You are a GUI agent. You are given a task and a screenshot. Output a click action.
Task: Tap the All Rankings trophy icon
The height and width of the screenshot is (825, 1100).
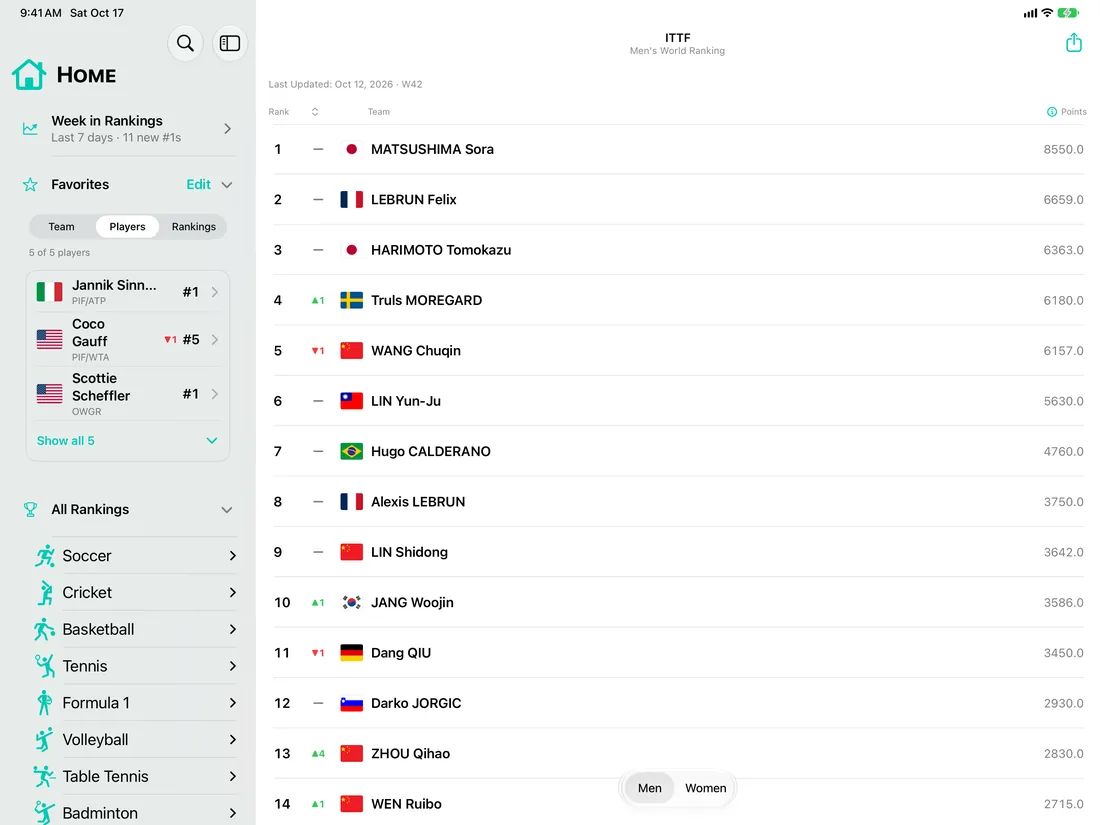pos(30,509)
